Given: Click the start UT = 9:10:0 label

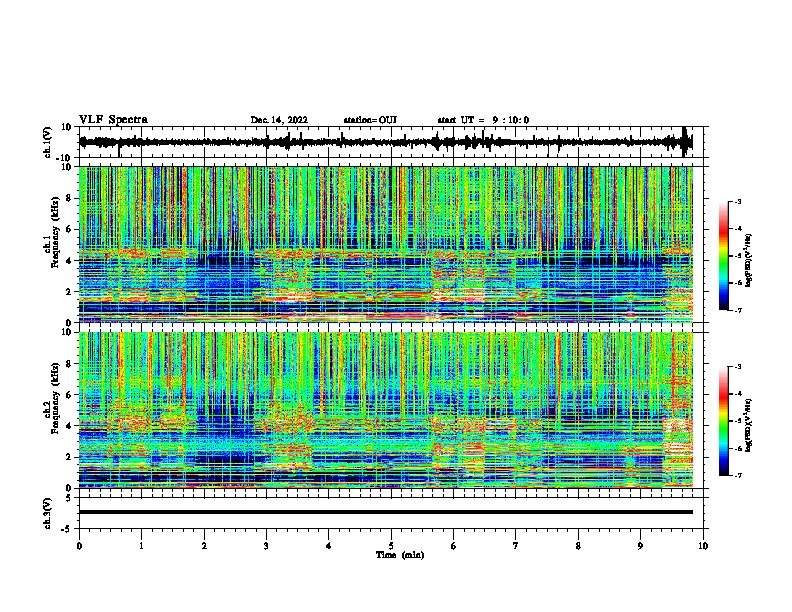Looking at the screenshot, I should click(483, 120).
